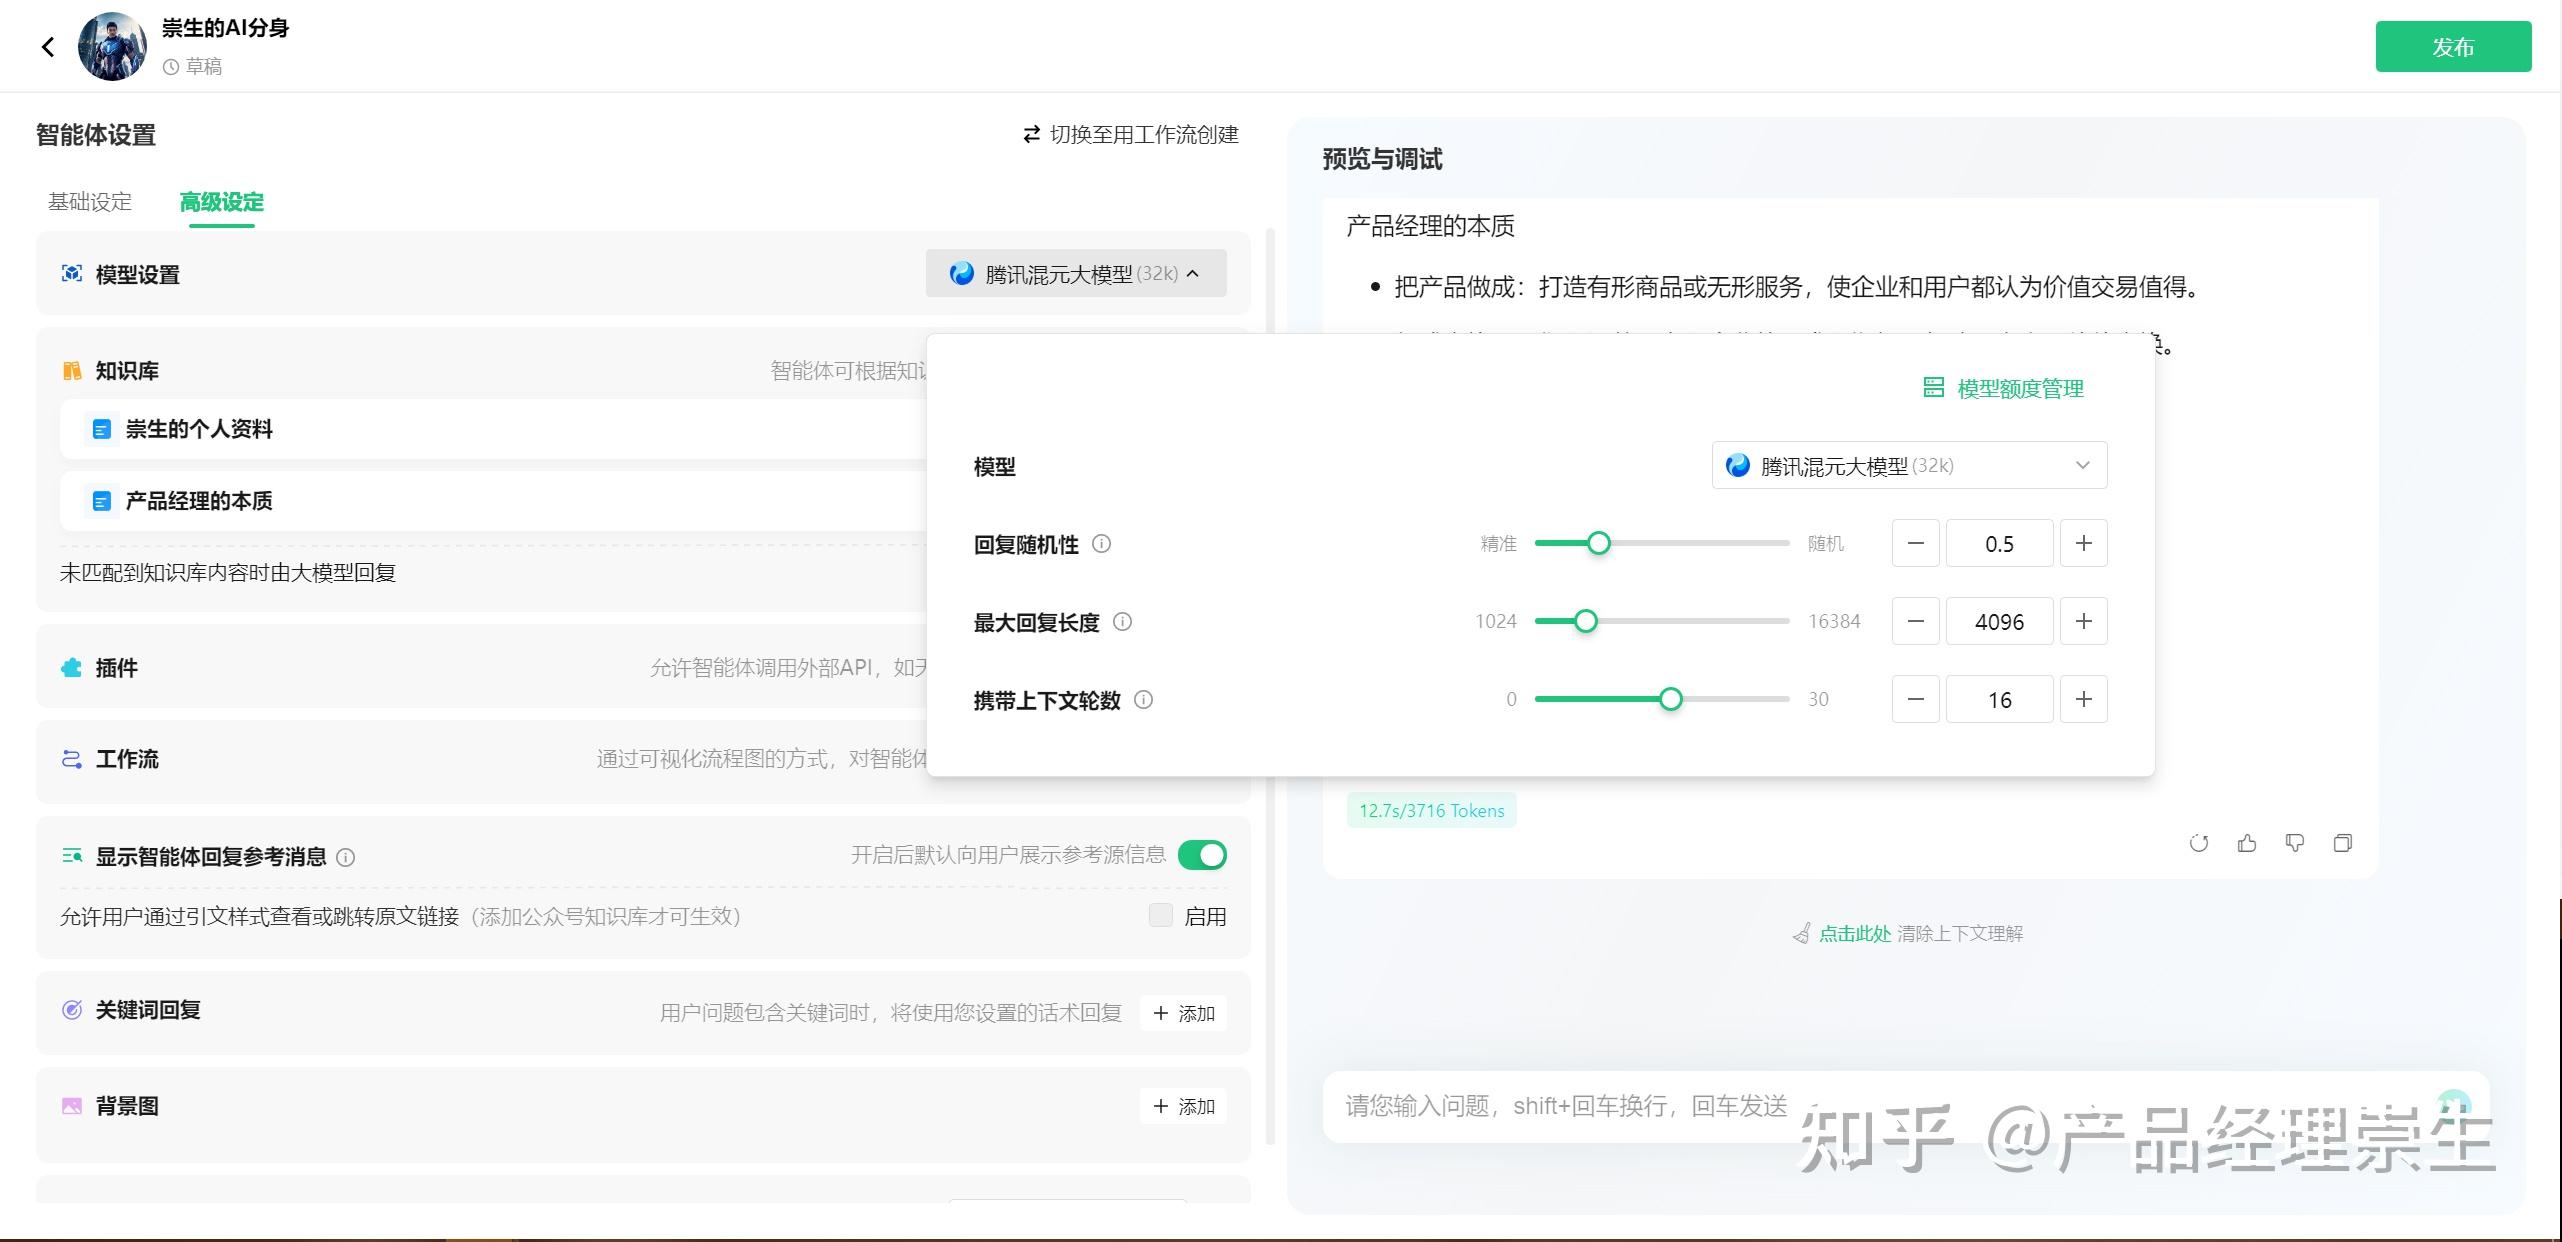Screen dimensions: 2562x1242
Task: Click the thumbs up icon
Action: (2246, 843)
